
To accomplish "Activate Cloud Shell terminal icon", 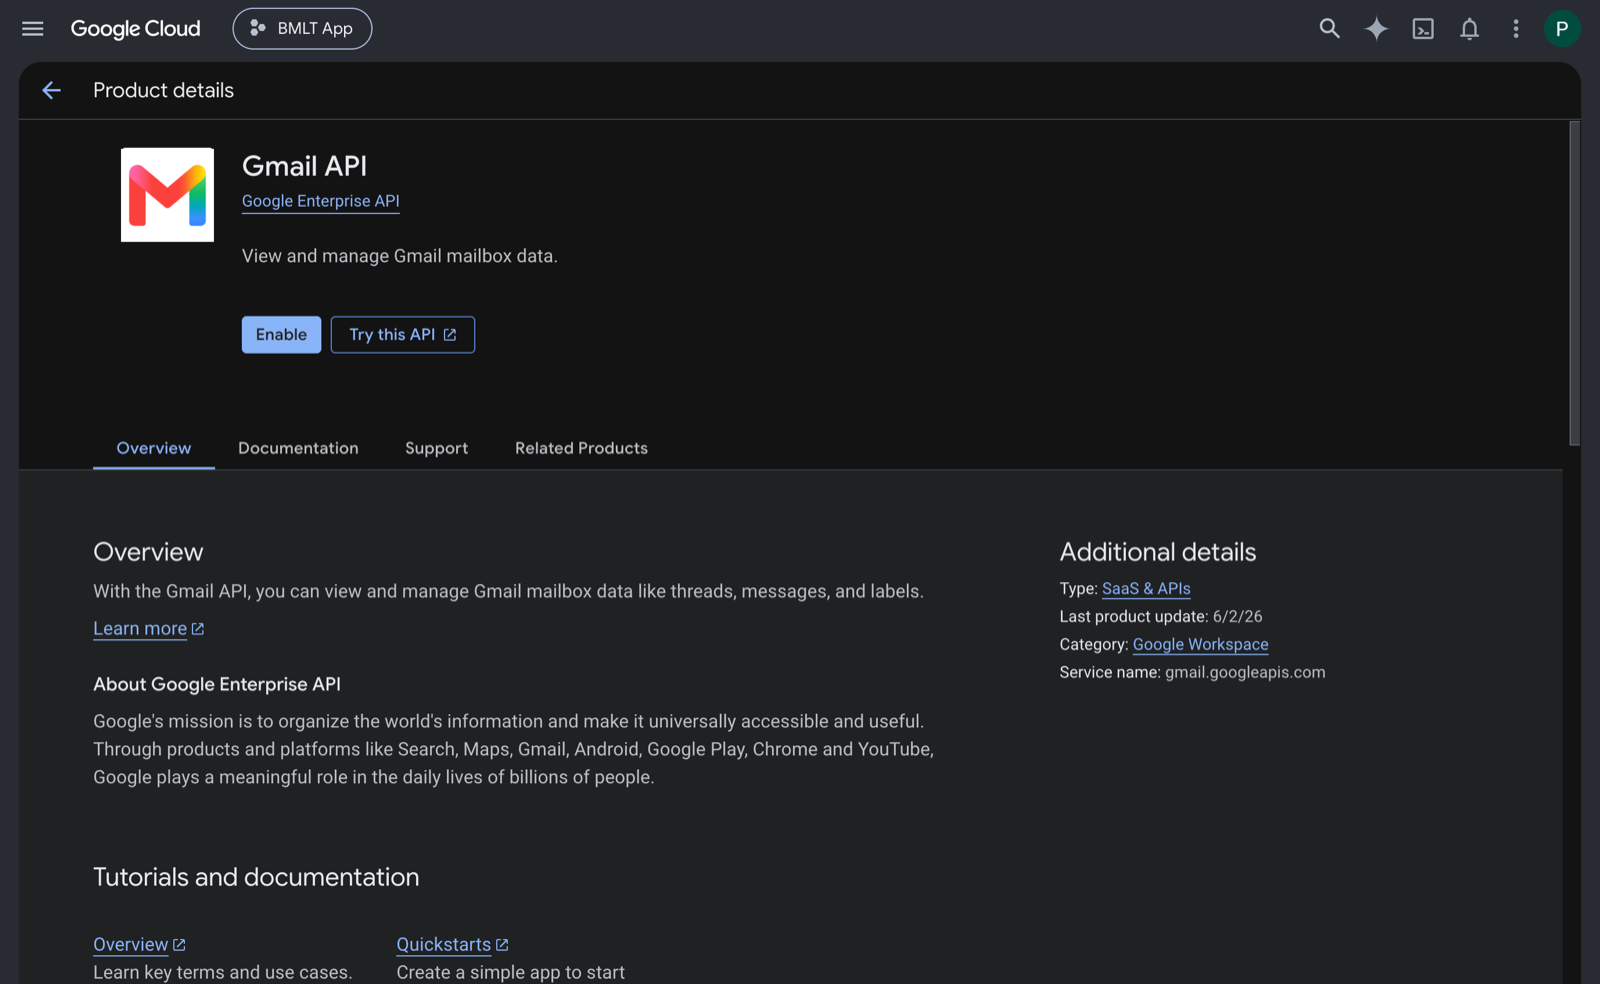I will point(1422,29).
